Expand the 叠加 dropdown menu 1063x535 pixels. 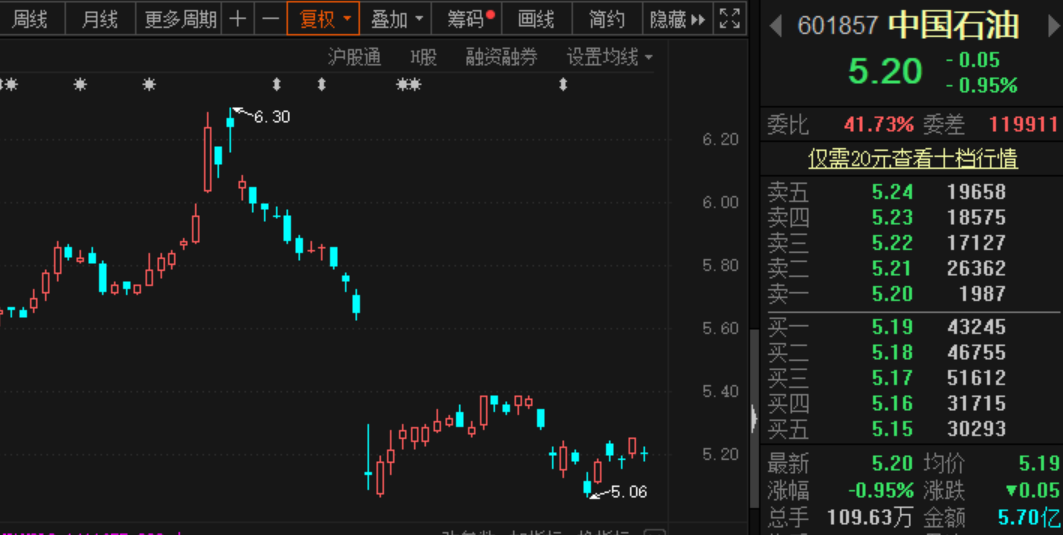pos(397,19)
